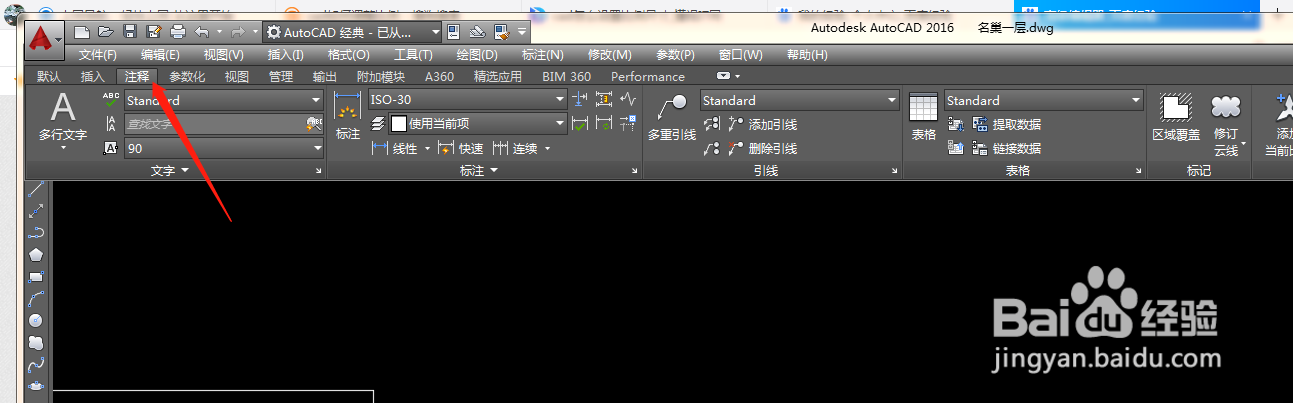1293x403 pixels.
Task: Click the 修订云线 revision cloud tool
Action: (1227, 124)
